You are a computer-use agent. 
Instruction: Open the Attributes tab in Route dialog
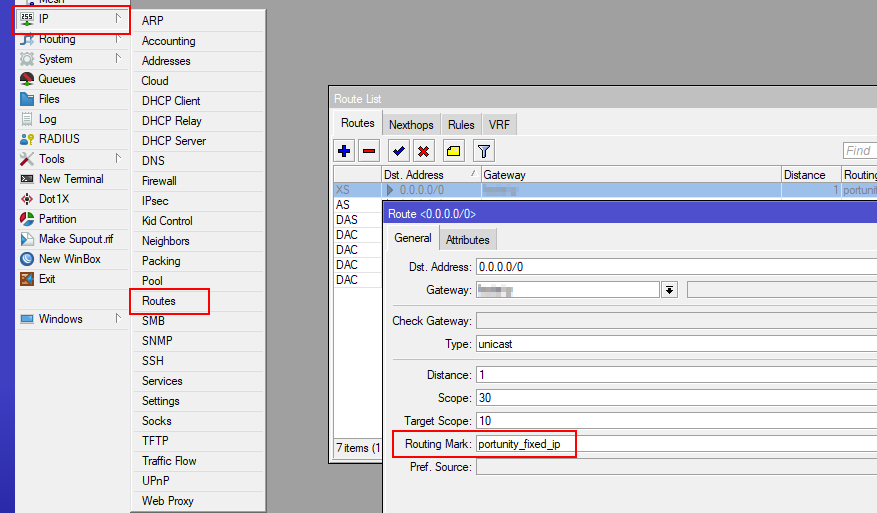(x=467, y=240)
